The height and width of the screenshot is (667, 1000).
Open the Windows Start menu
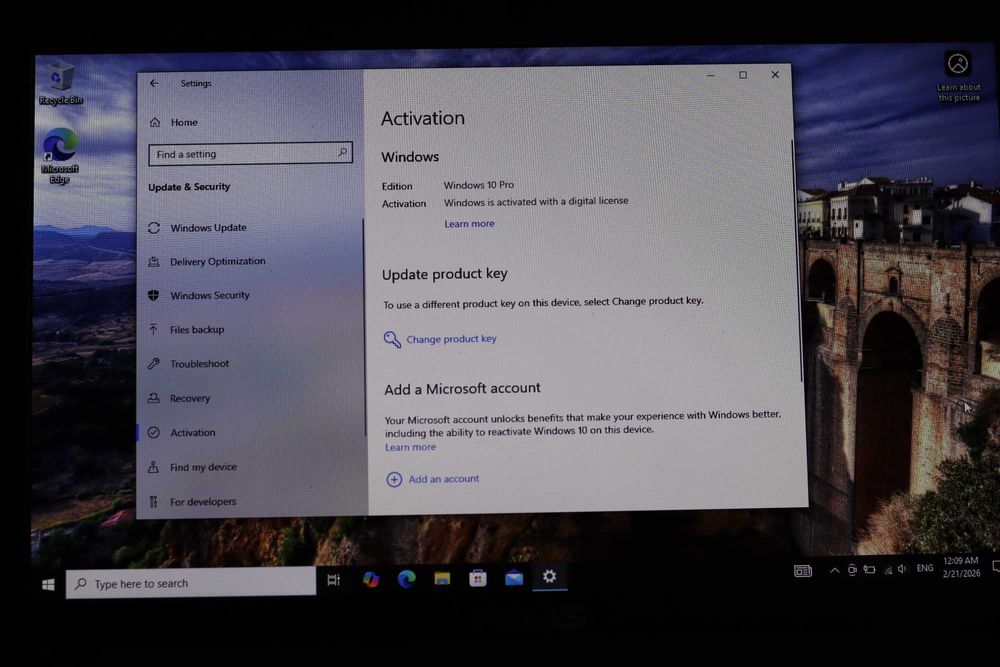48,584
